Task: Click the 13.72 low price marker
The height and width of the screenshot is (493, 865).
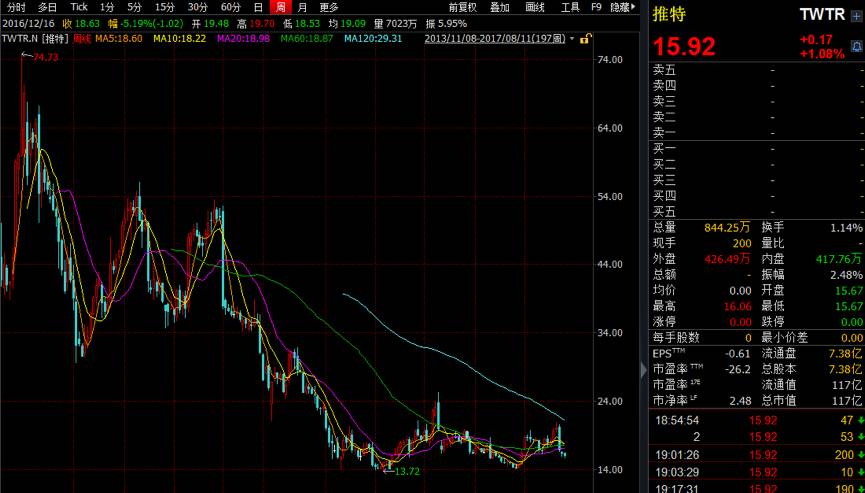Action: [x=408, y=471]
